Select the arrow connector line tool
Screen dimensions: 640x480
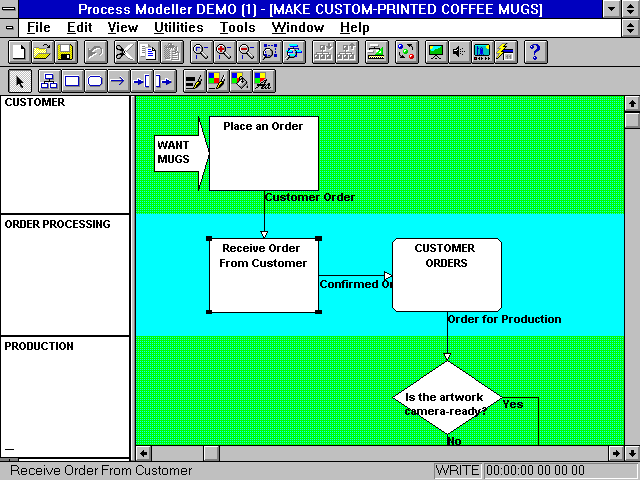click(x=117, y=82)
